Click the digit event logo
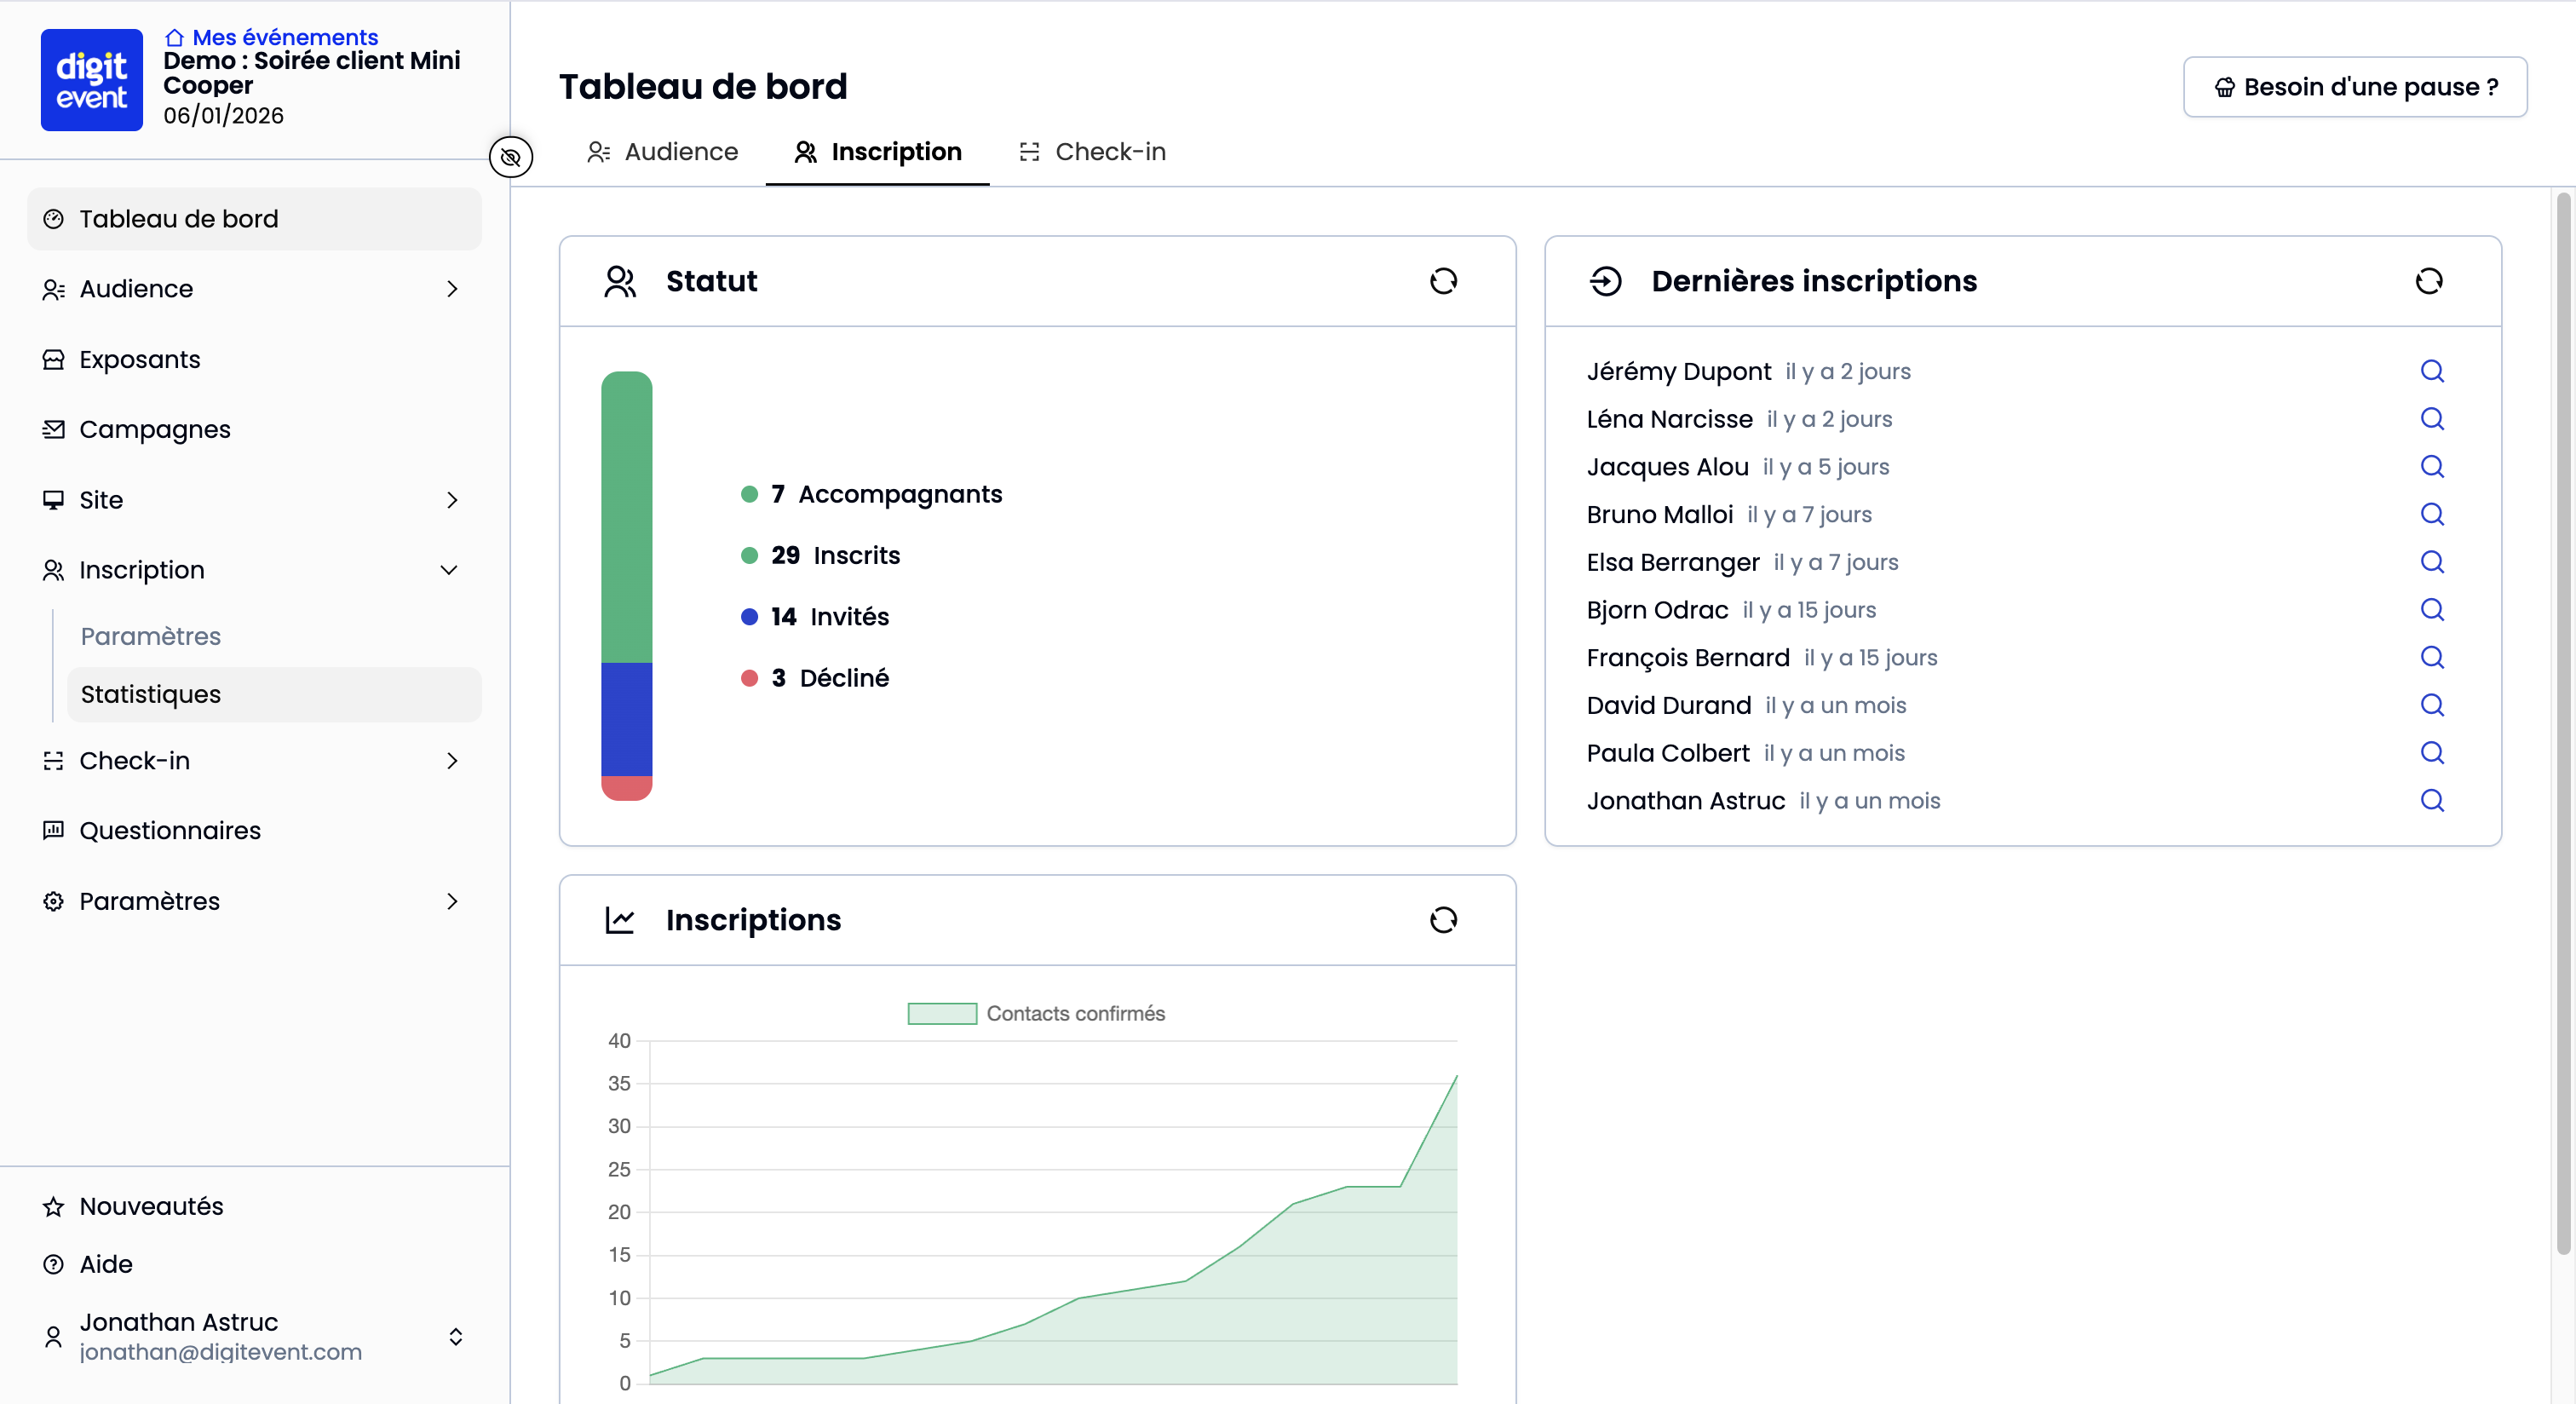Image resolution: width=2576 pixels, height=1404 pixels. [91, 80]
